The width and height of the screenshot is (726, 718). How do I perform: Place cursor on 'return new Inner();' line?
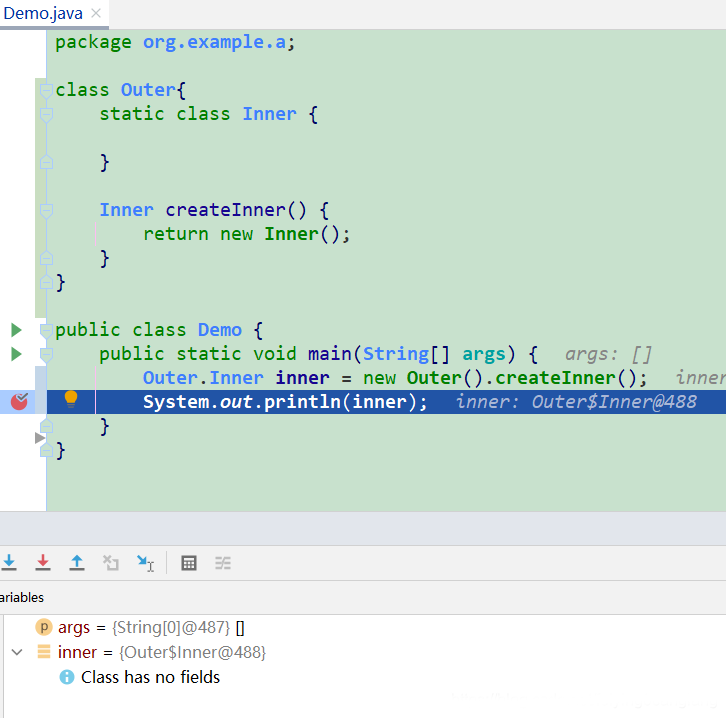coord(246,234)
